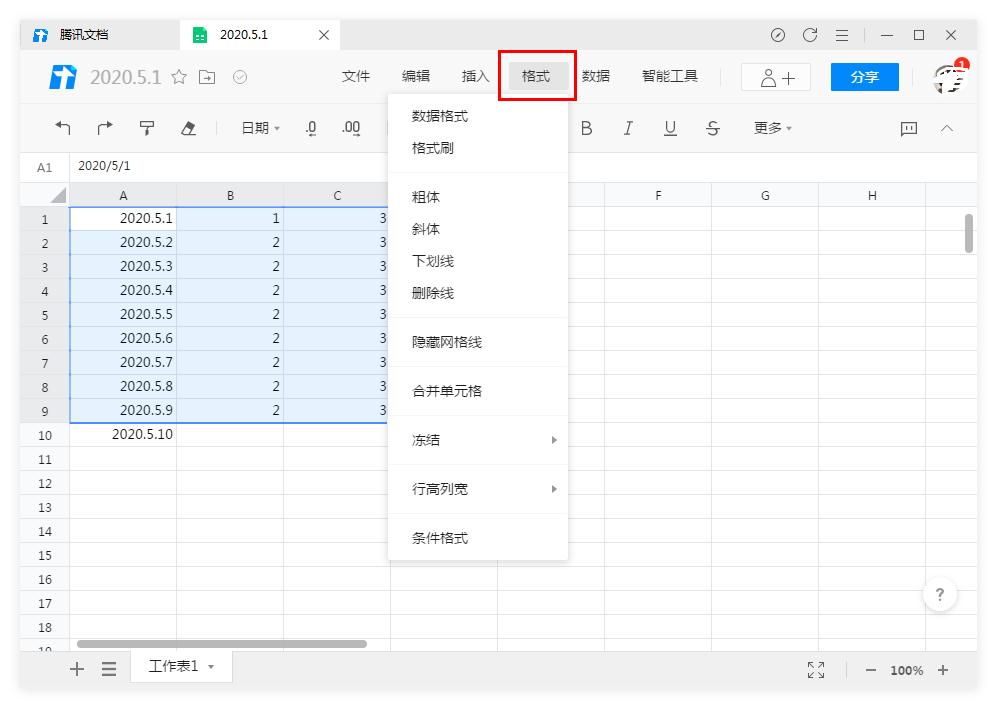
Task: Click the undo icon
Action: tap(62, 128)
